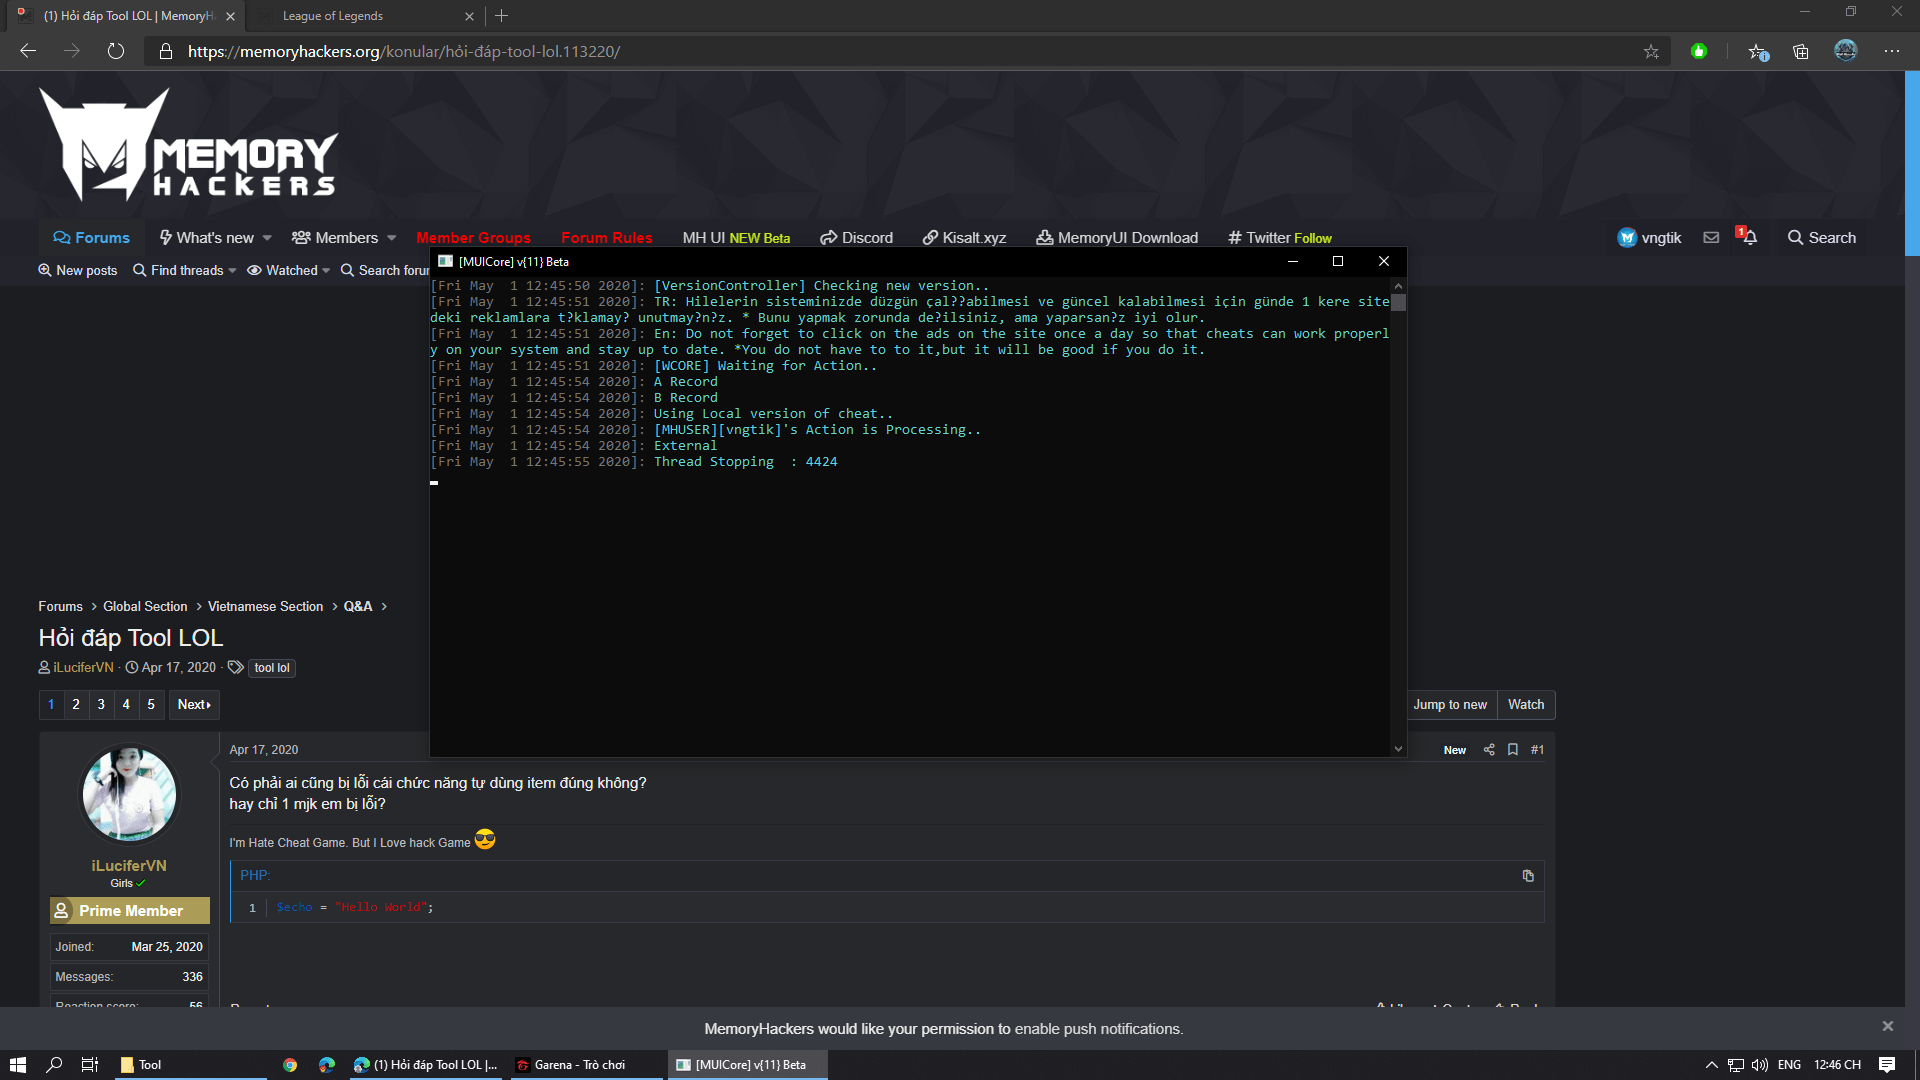Screen dimensions: 1920x1080
Task: Open iLuciferVN avatar image
Action: pyautogui.click(x=129, y=794)
